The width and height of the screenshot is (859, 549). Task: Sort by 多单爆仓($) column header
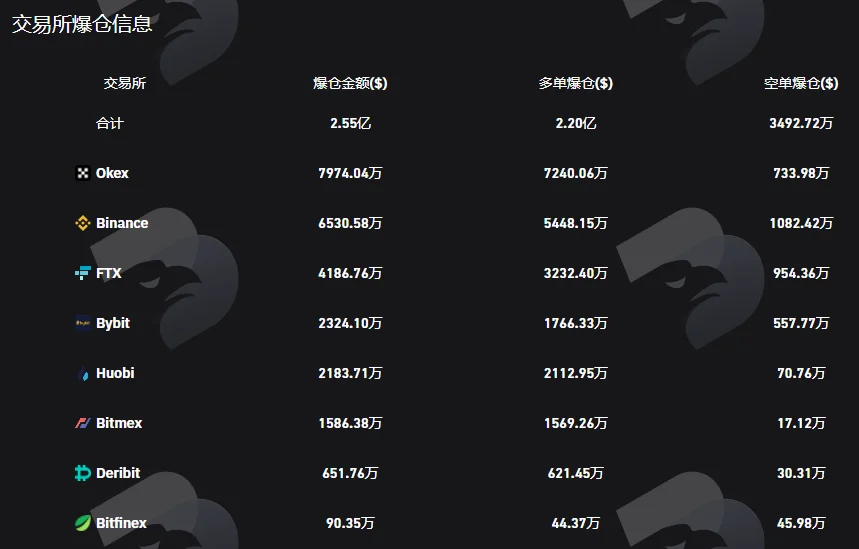[575, 83]
